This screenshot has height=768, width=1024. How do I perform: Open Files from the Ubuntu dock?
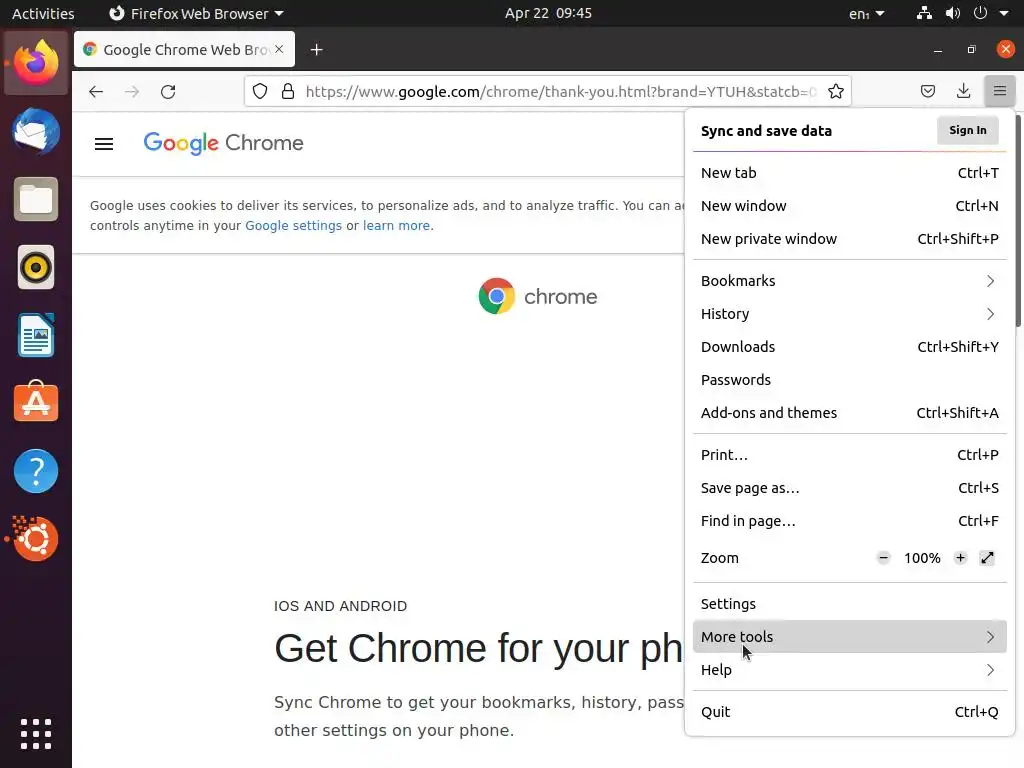point(36,199)
